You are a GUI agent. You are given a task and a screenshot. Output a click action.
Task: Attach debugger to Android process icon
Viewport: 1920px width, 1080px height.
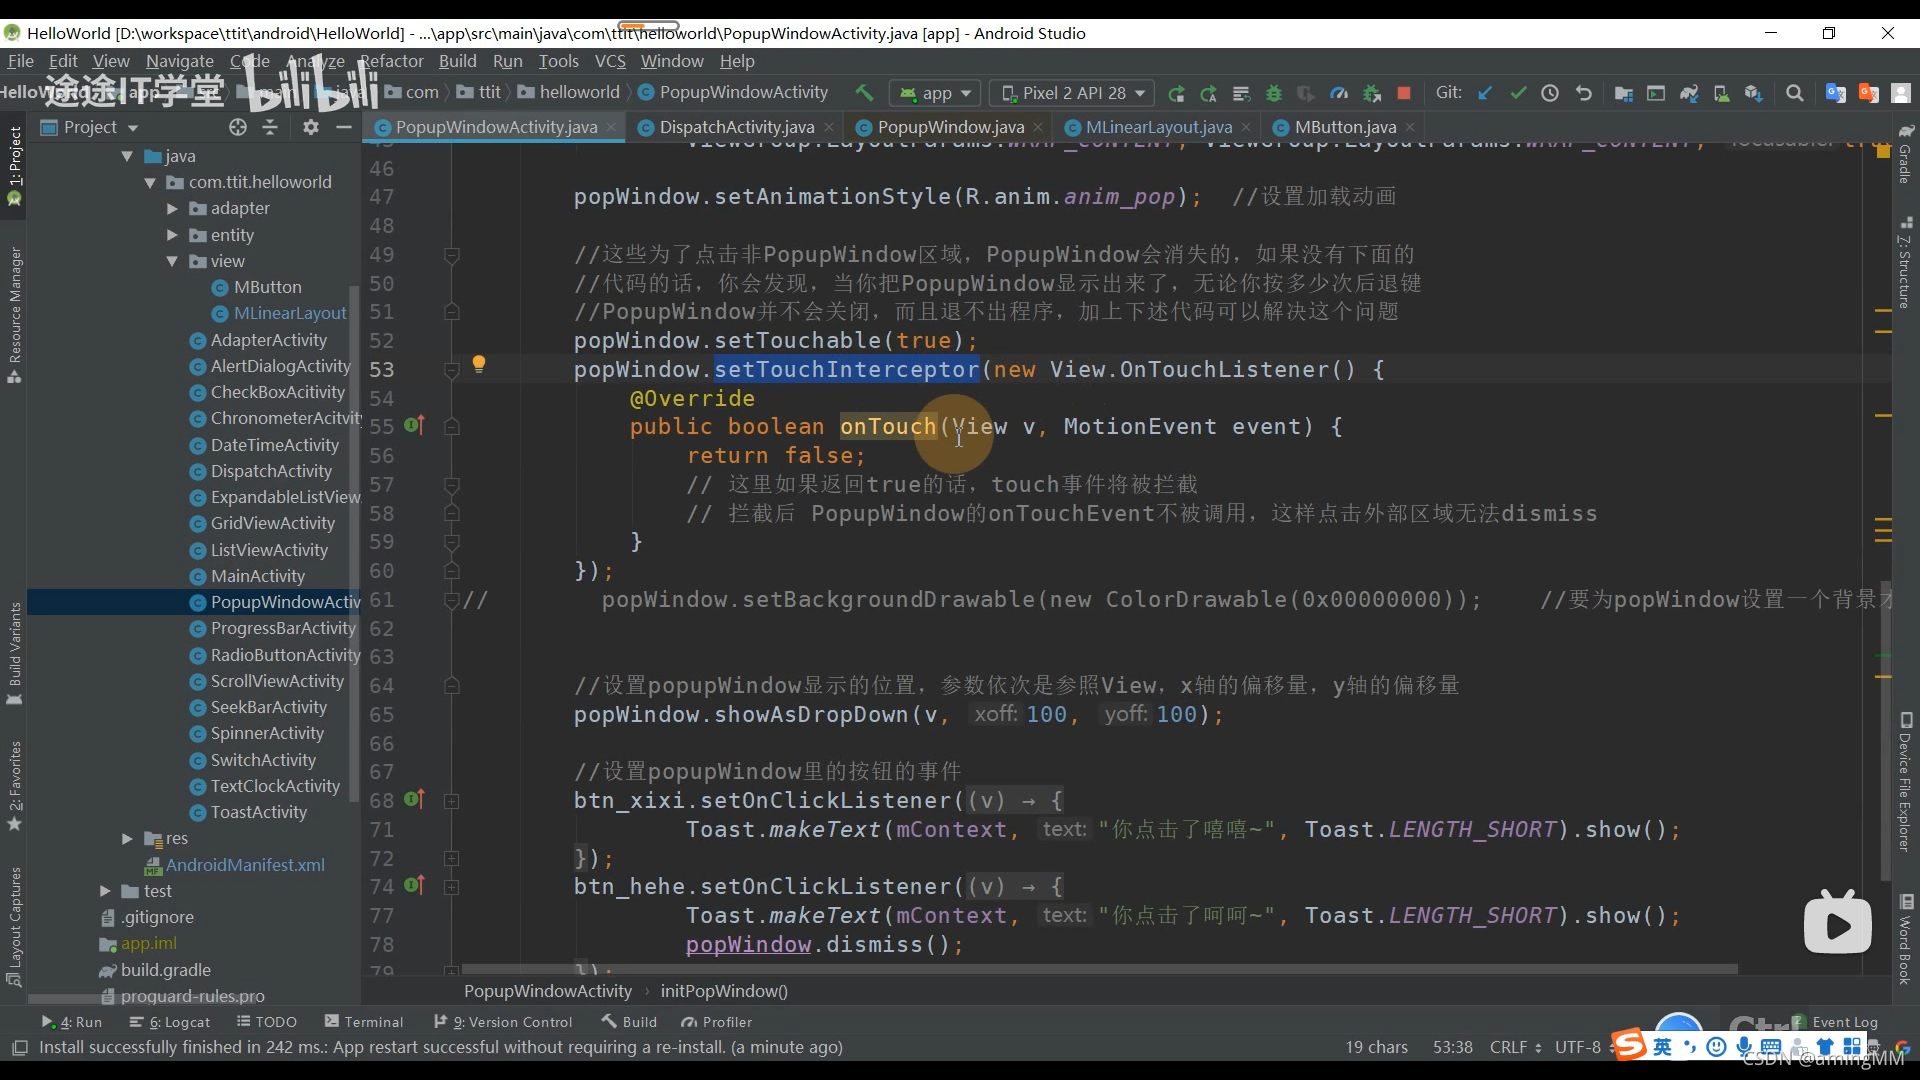[x=1372, y=93]
